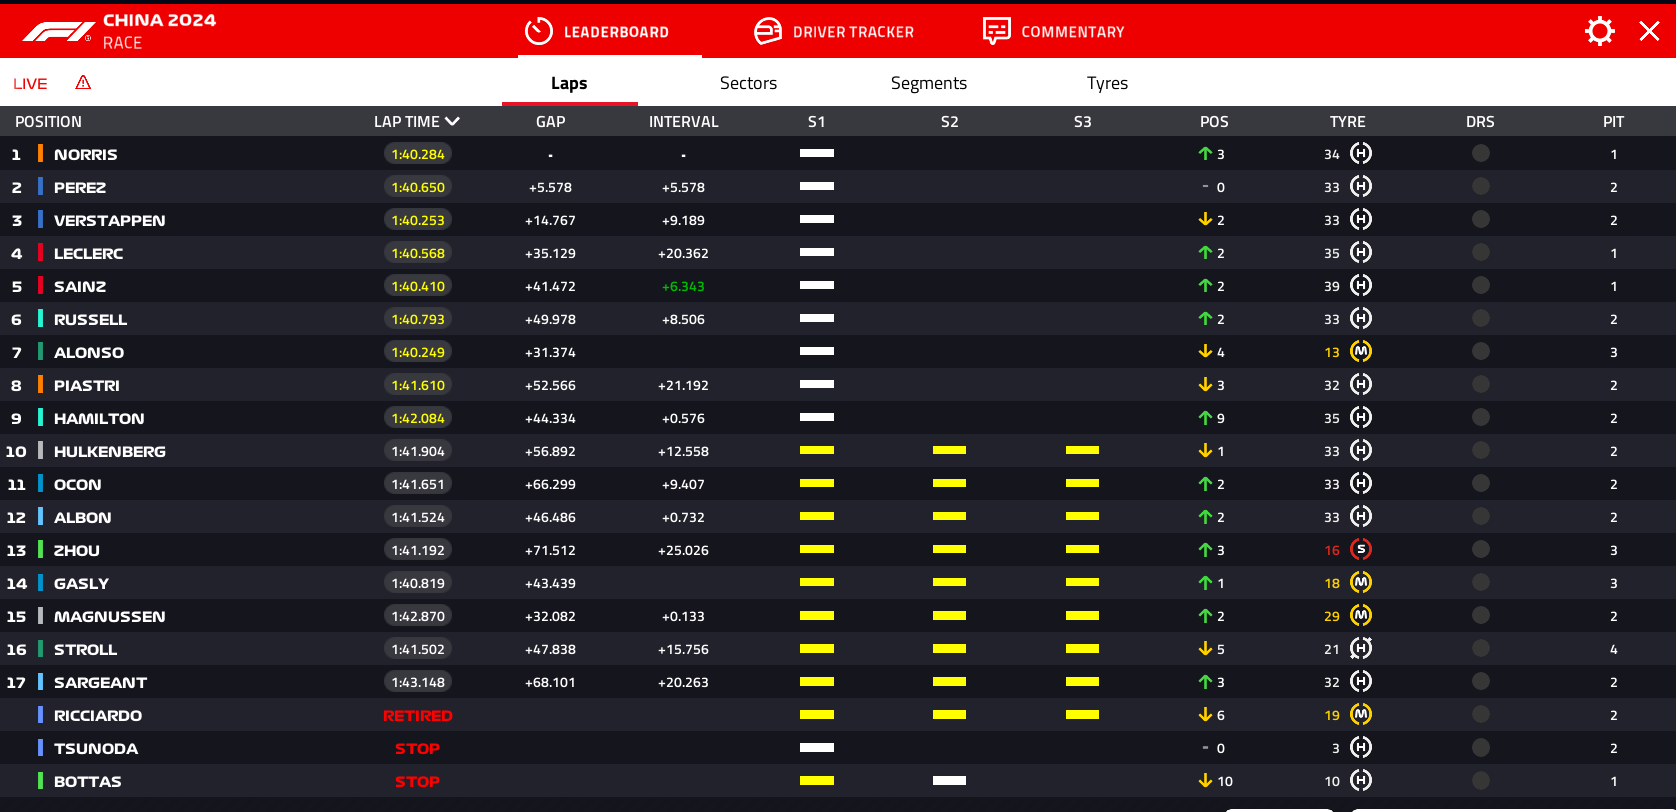Click Hamilton's hard tyre icon
Image resolution: width=1676 pixels, height=812 pixels.
pos(1361,417)
